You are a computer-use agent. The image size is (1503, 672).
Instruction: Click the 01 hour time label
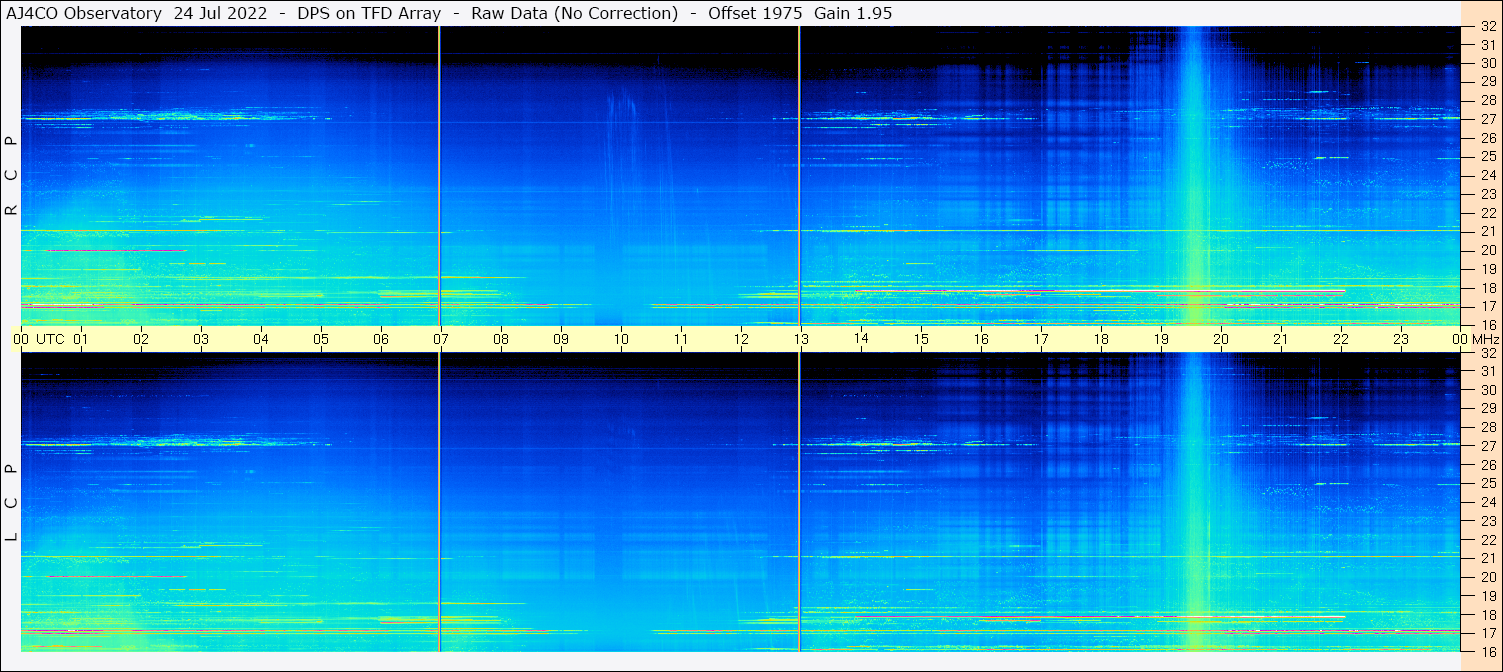(x=81, y=339)
